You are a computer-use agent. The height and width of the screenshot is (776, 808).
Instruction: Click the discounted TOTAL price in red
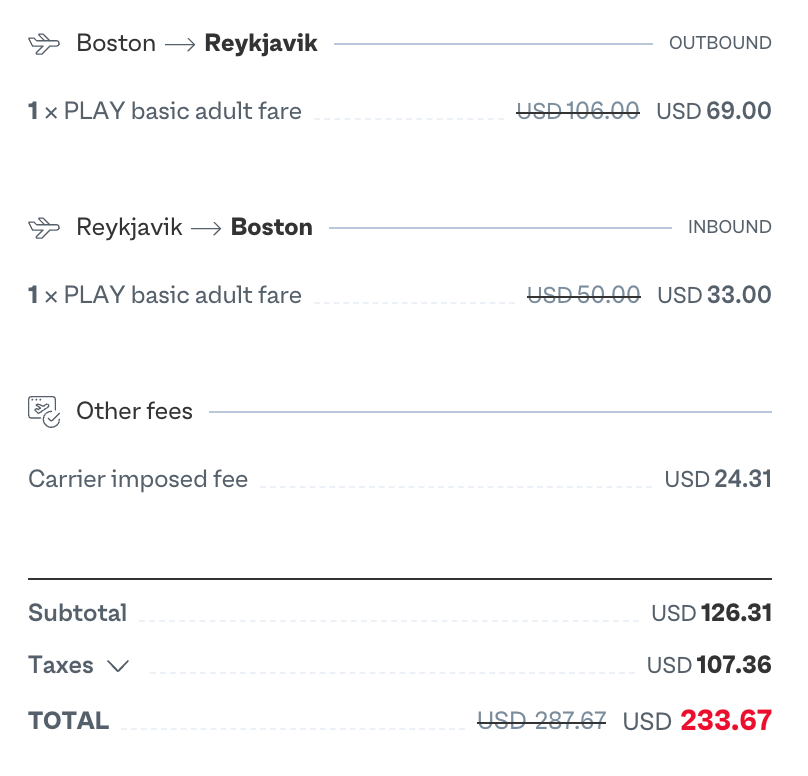(727, 720)
